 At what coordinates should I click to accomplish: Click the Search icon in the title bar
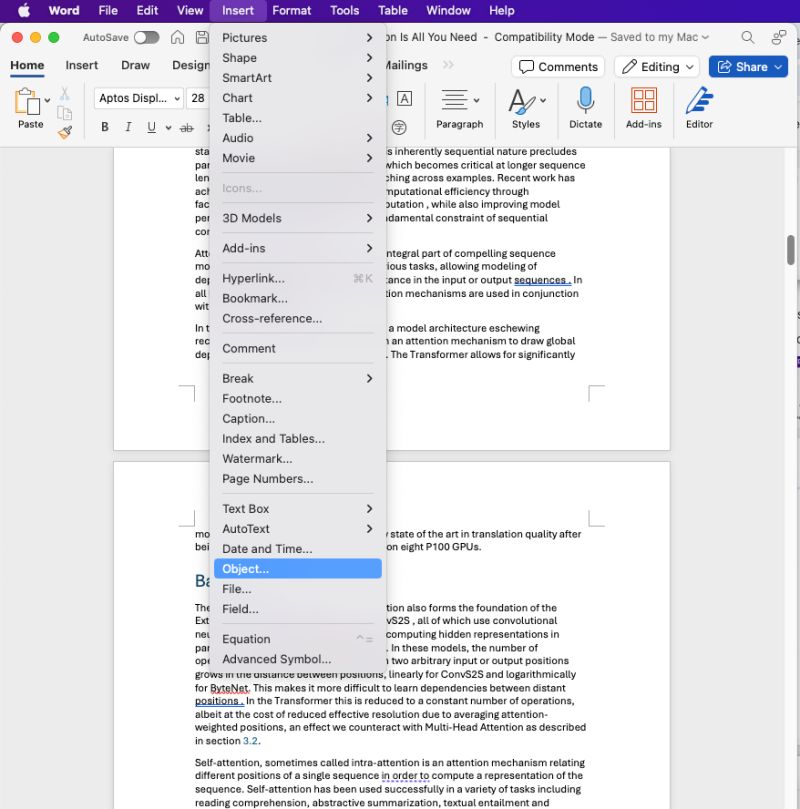click(x=746, y=36)
